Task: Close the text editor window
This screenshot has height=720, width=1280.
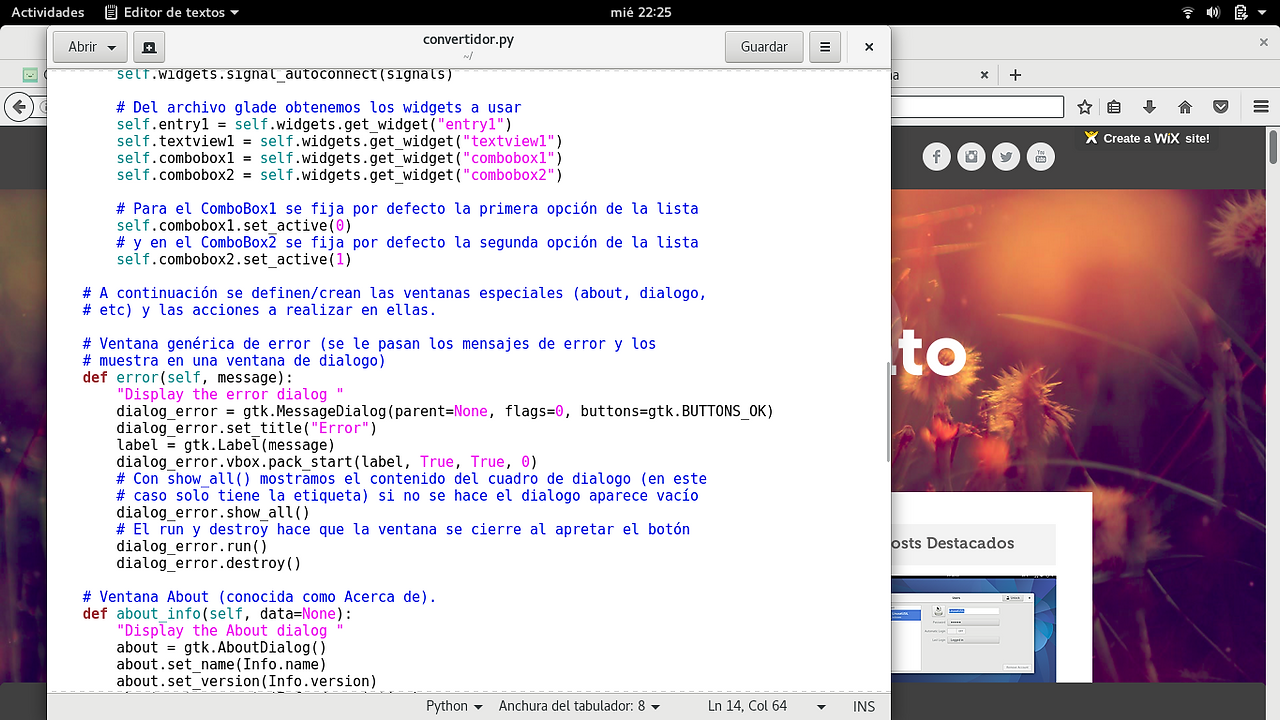Action: point(869,47)
